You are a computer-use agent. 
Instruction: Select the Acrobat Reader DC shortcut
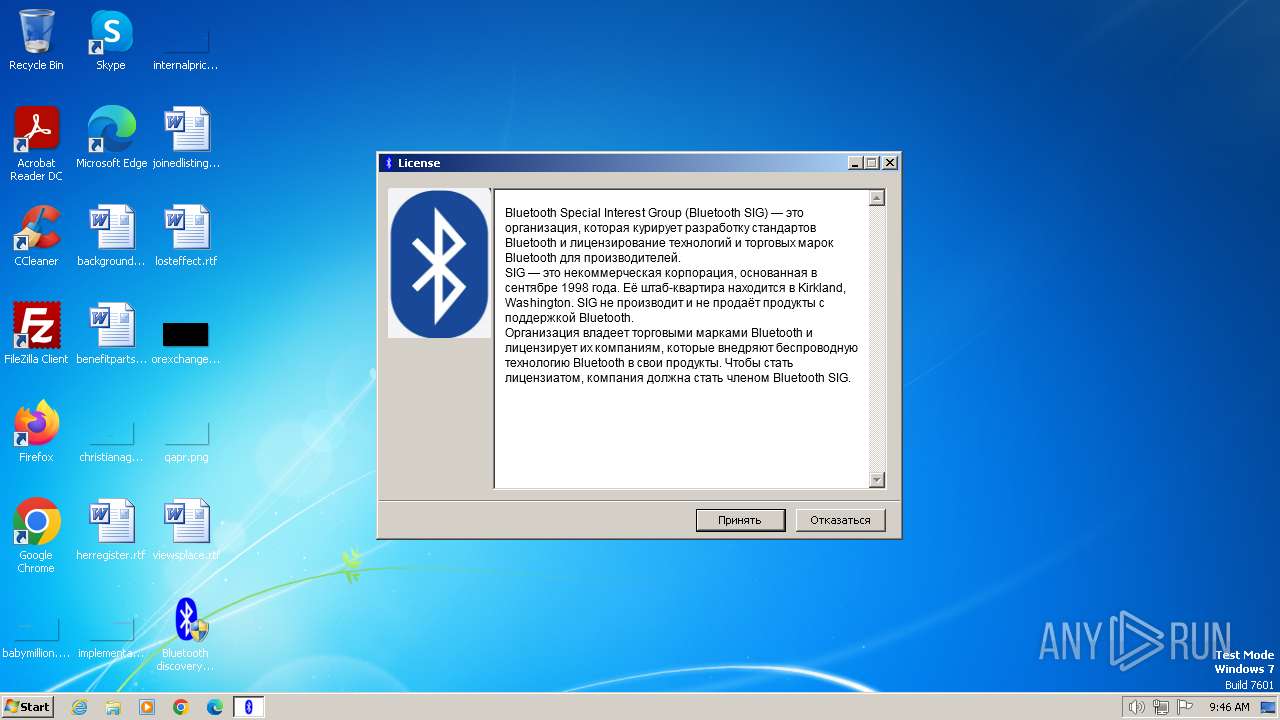[36, 144]
